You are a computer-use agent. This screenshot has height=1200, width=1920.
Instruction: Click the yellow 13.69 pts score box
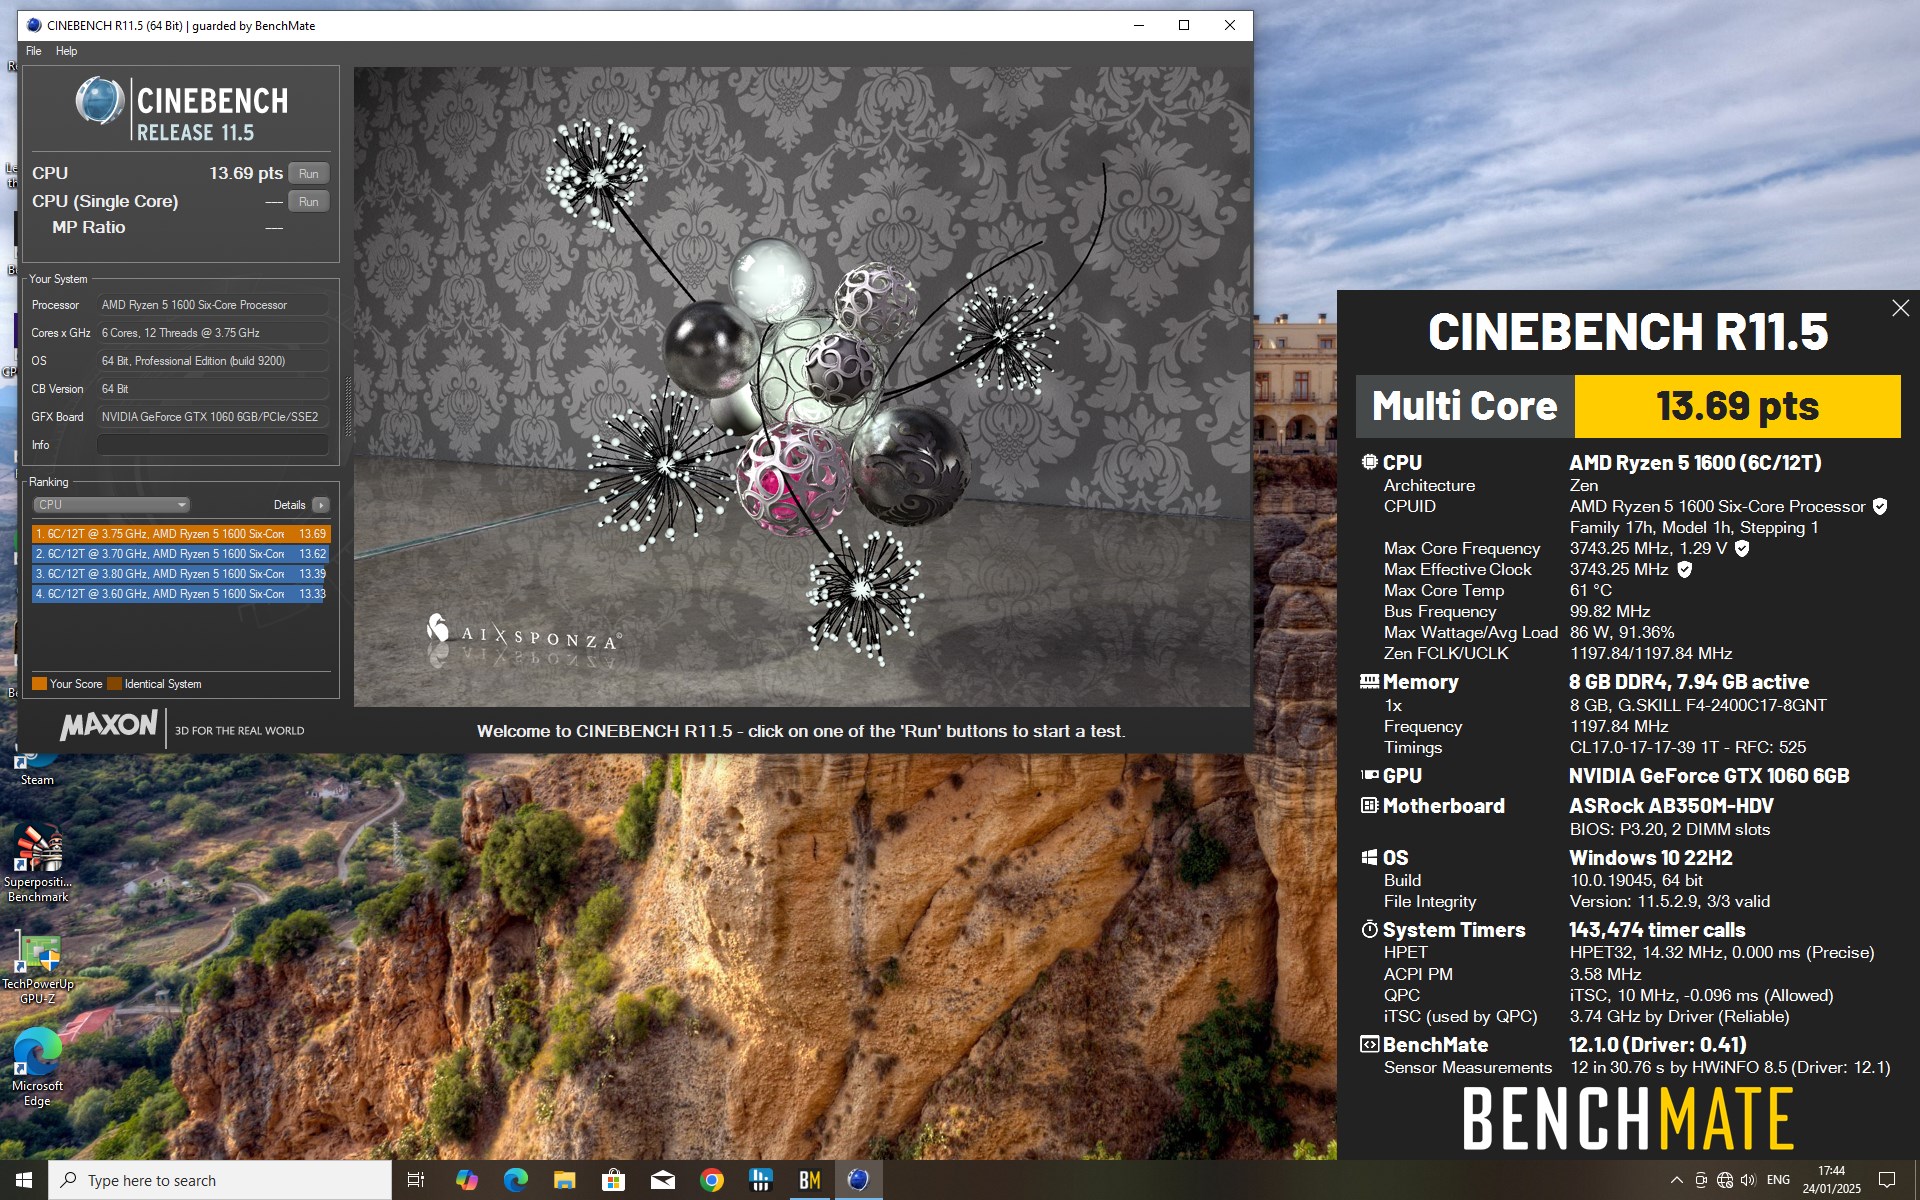click(x=1737, y=406)
